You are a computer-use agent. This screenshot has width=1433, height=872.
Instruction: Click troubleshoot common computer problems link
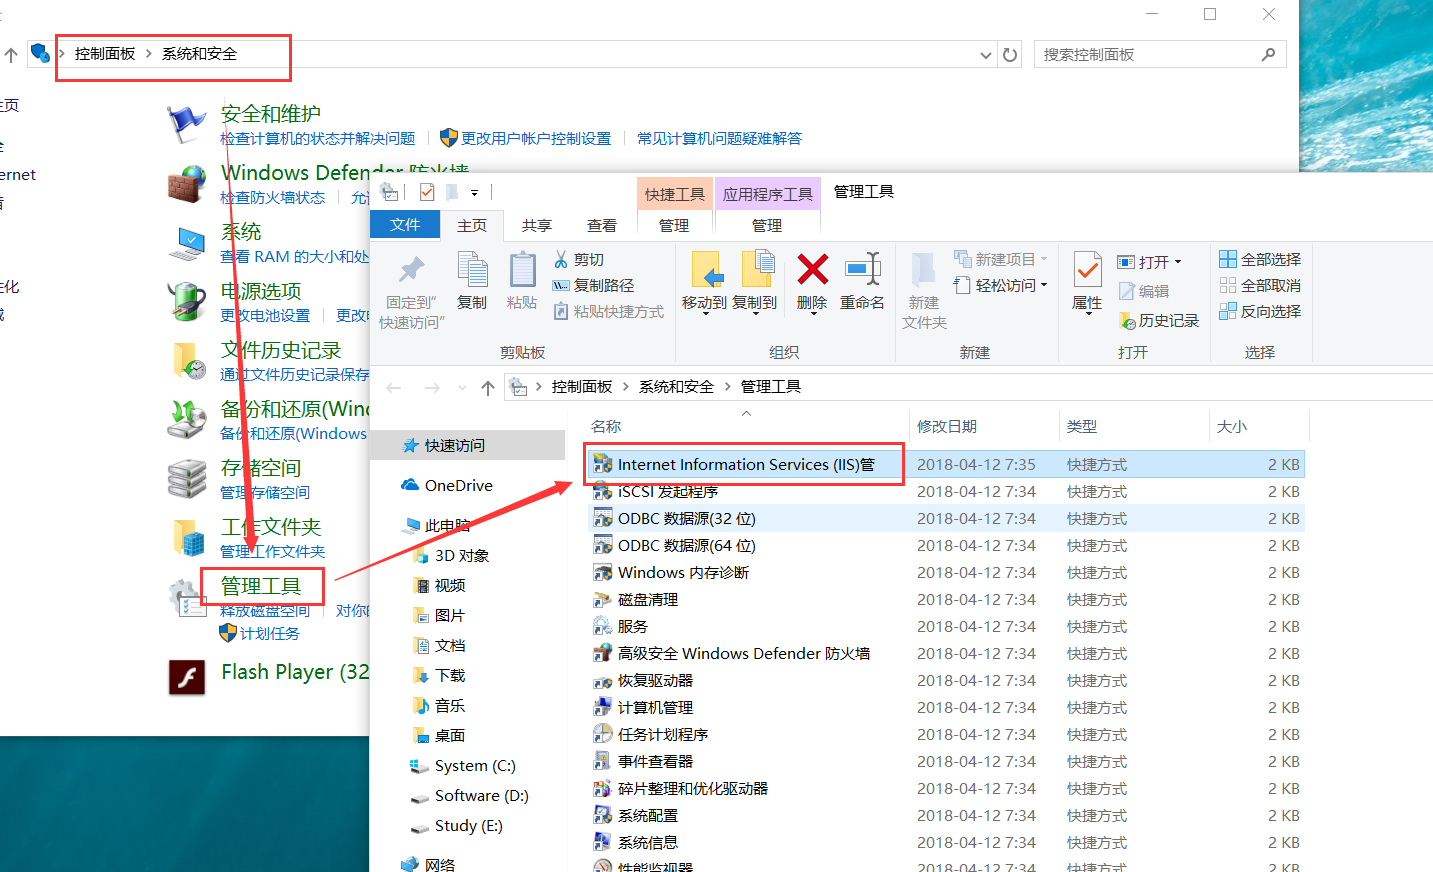720,139
